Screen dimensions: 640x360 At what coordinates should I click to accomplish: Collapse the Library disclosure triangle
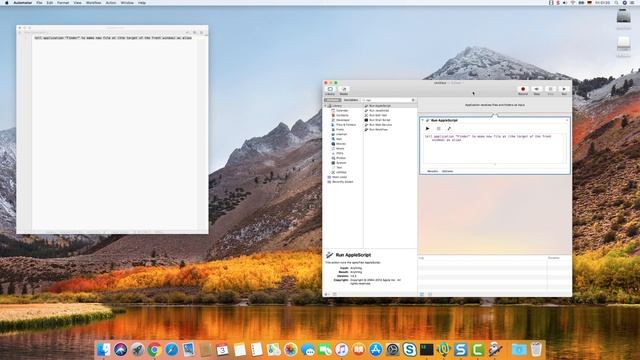[326, 106]
